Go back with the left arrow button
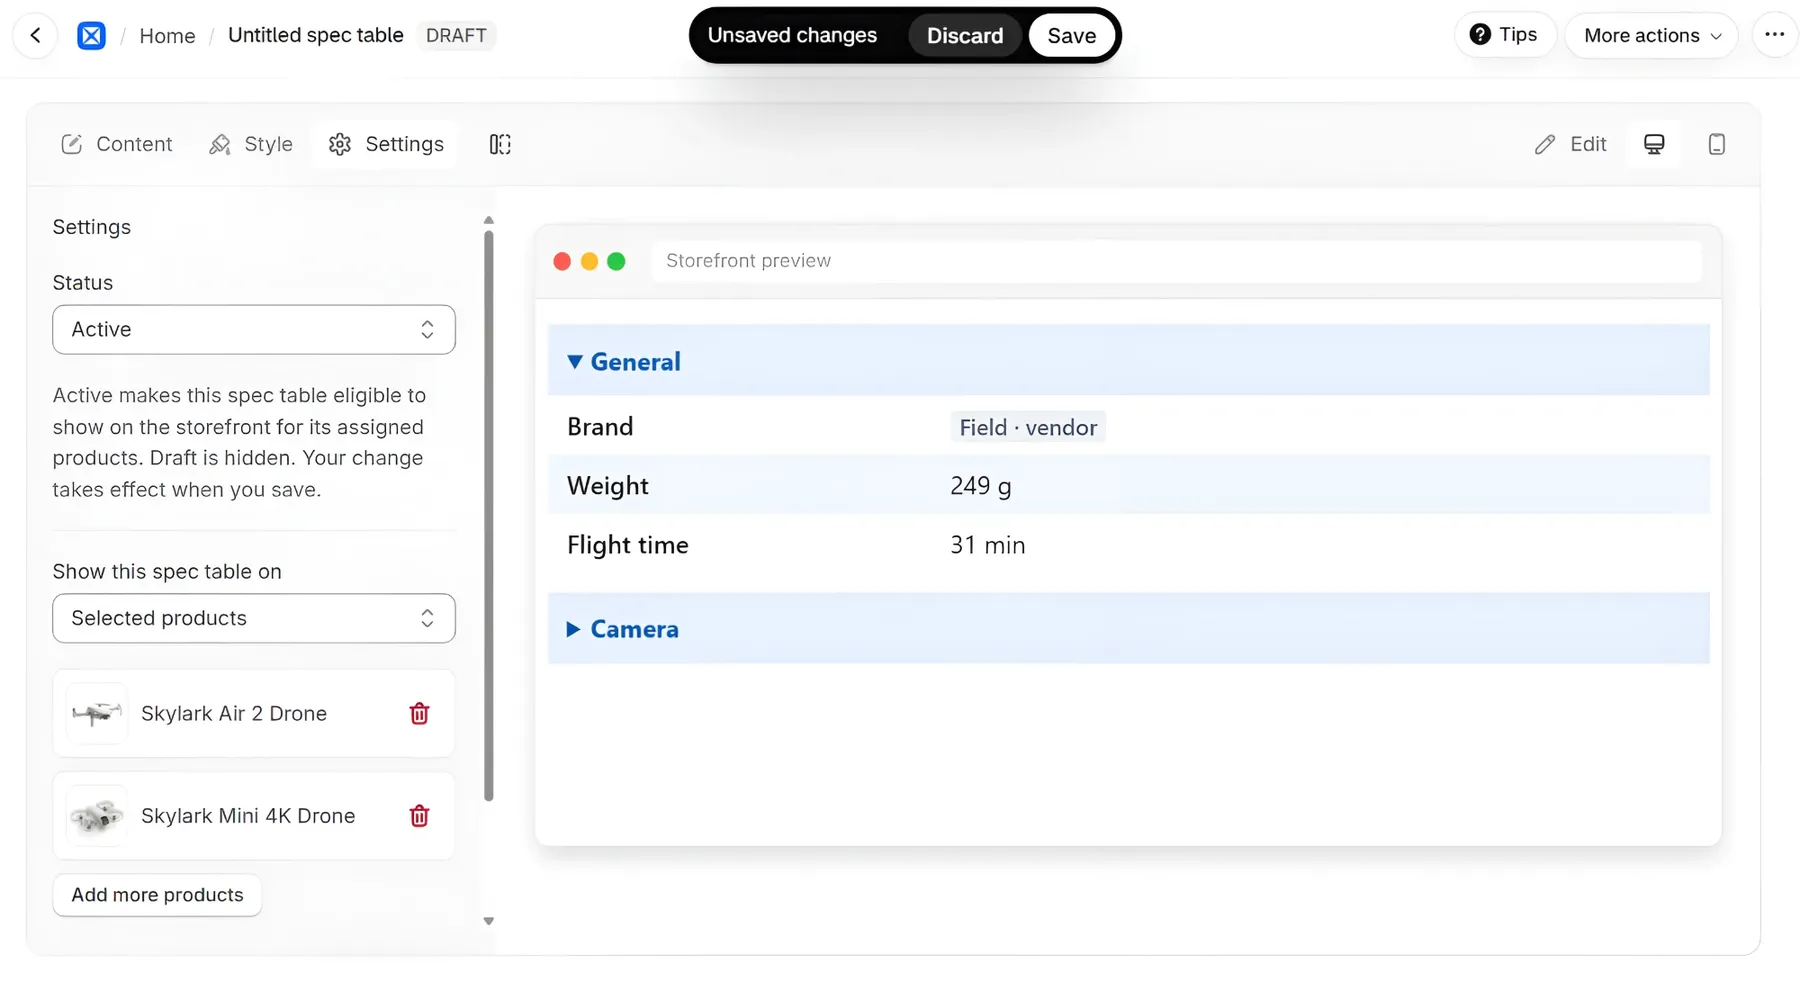The height and width of the screenshot is (981, 1800). [x=36, y=36]
